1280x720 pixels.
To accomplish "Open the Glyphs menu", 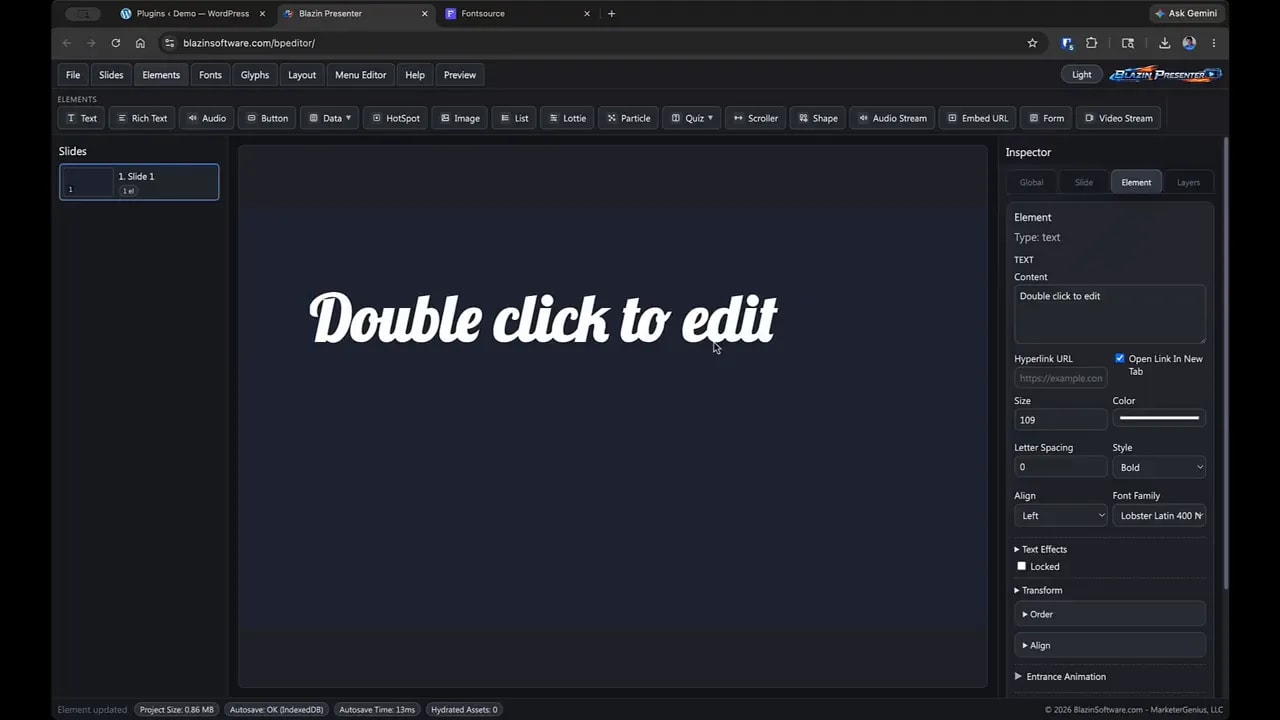I will [x=255, y=75].
